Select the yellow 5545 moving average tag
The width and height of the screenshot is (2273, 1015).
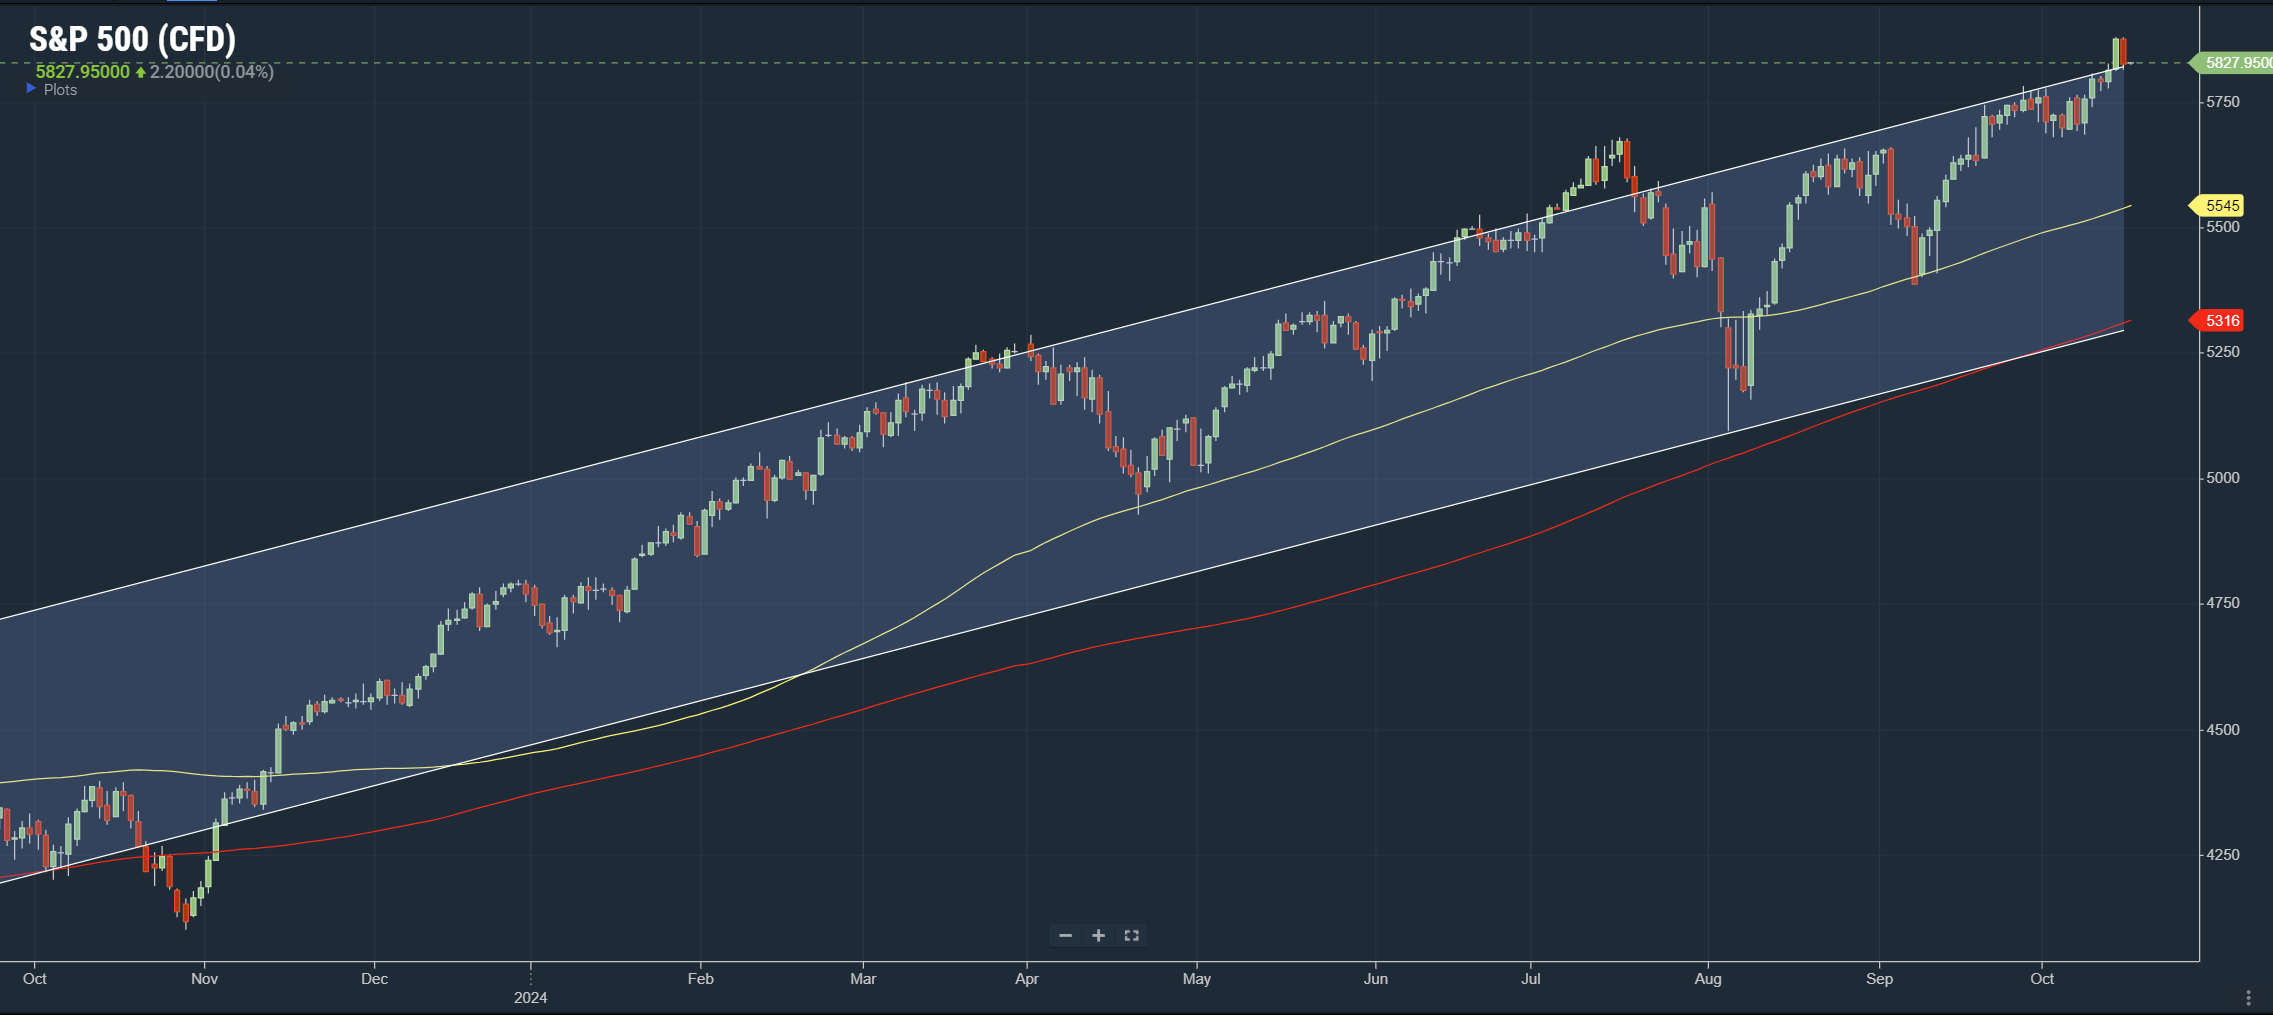2218,206
